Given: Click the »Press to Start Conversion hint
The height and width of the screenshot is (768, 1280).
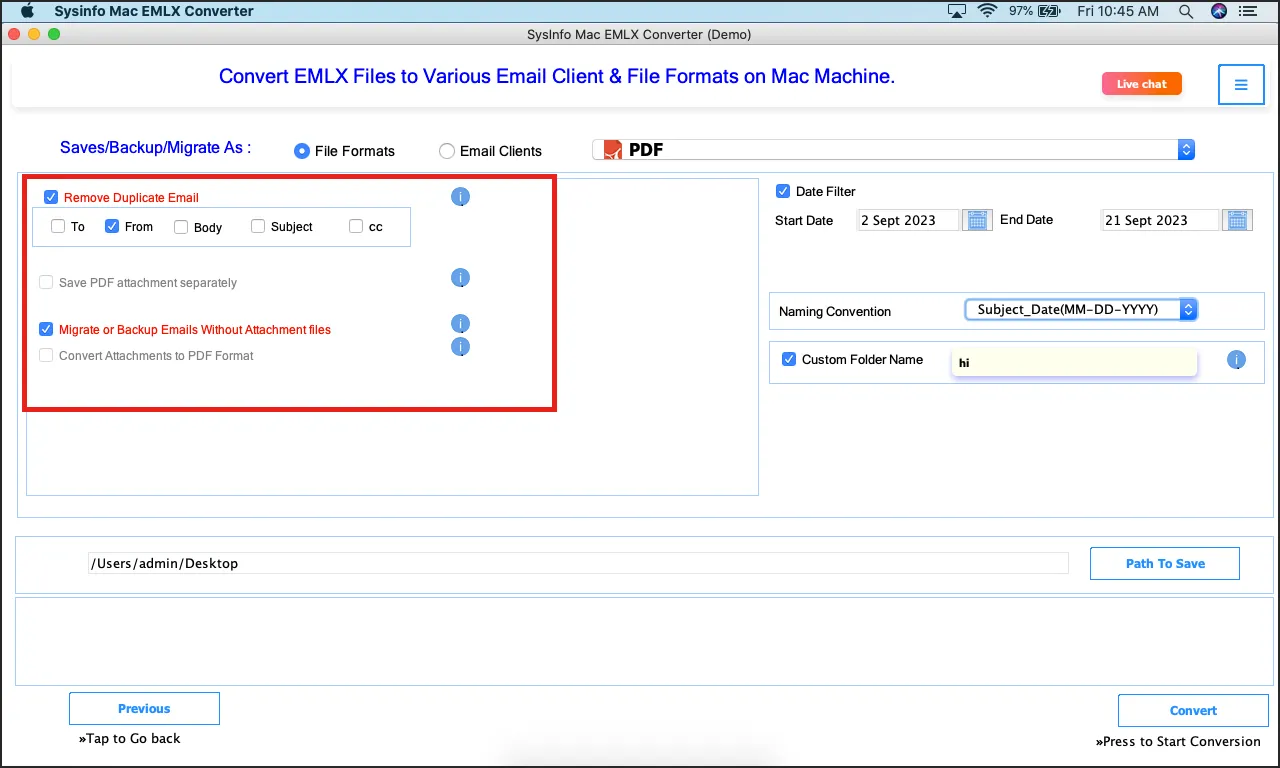Looking at the screenshot, I should (x=1178, y=741).
